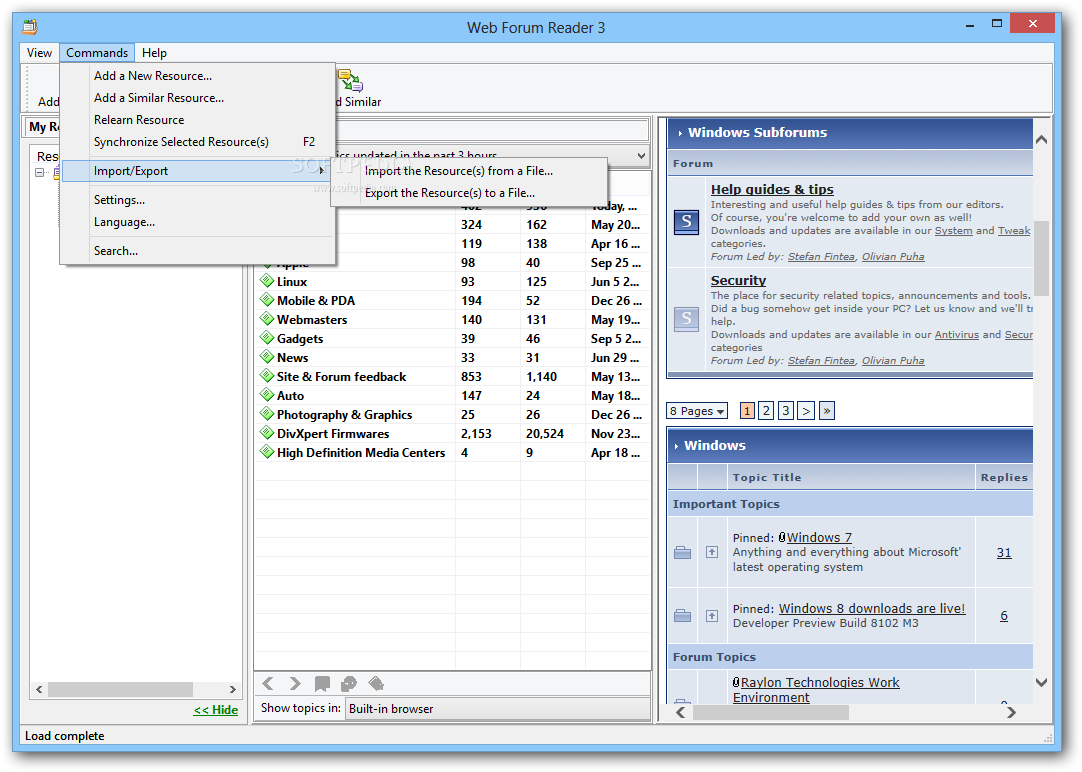Click the Windows Subforums header arrow
Screen dimensions: 1082x772
680,133
